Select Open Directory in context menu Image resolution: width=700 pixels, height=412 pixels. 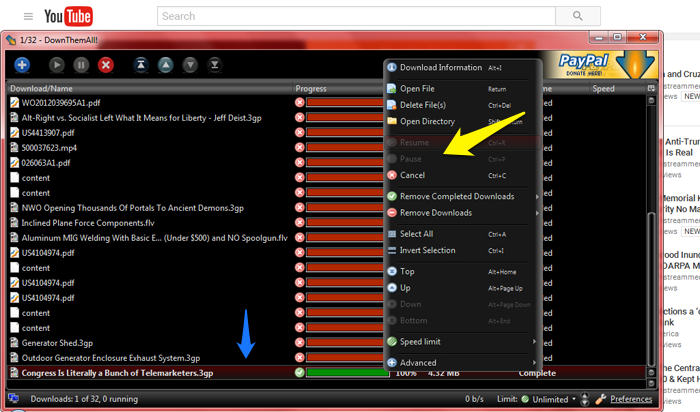(x=428, y=121)
